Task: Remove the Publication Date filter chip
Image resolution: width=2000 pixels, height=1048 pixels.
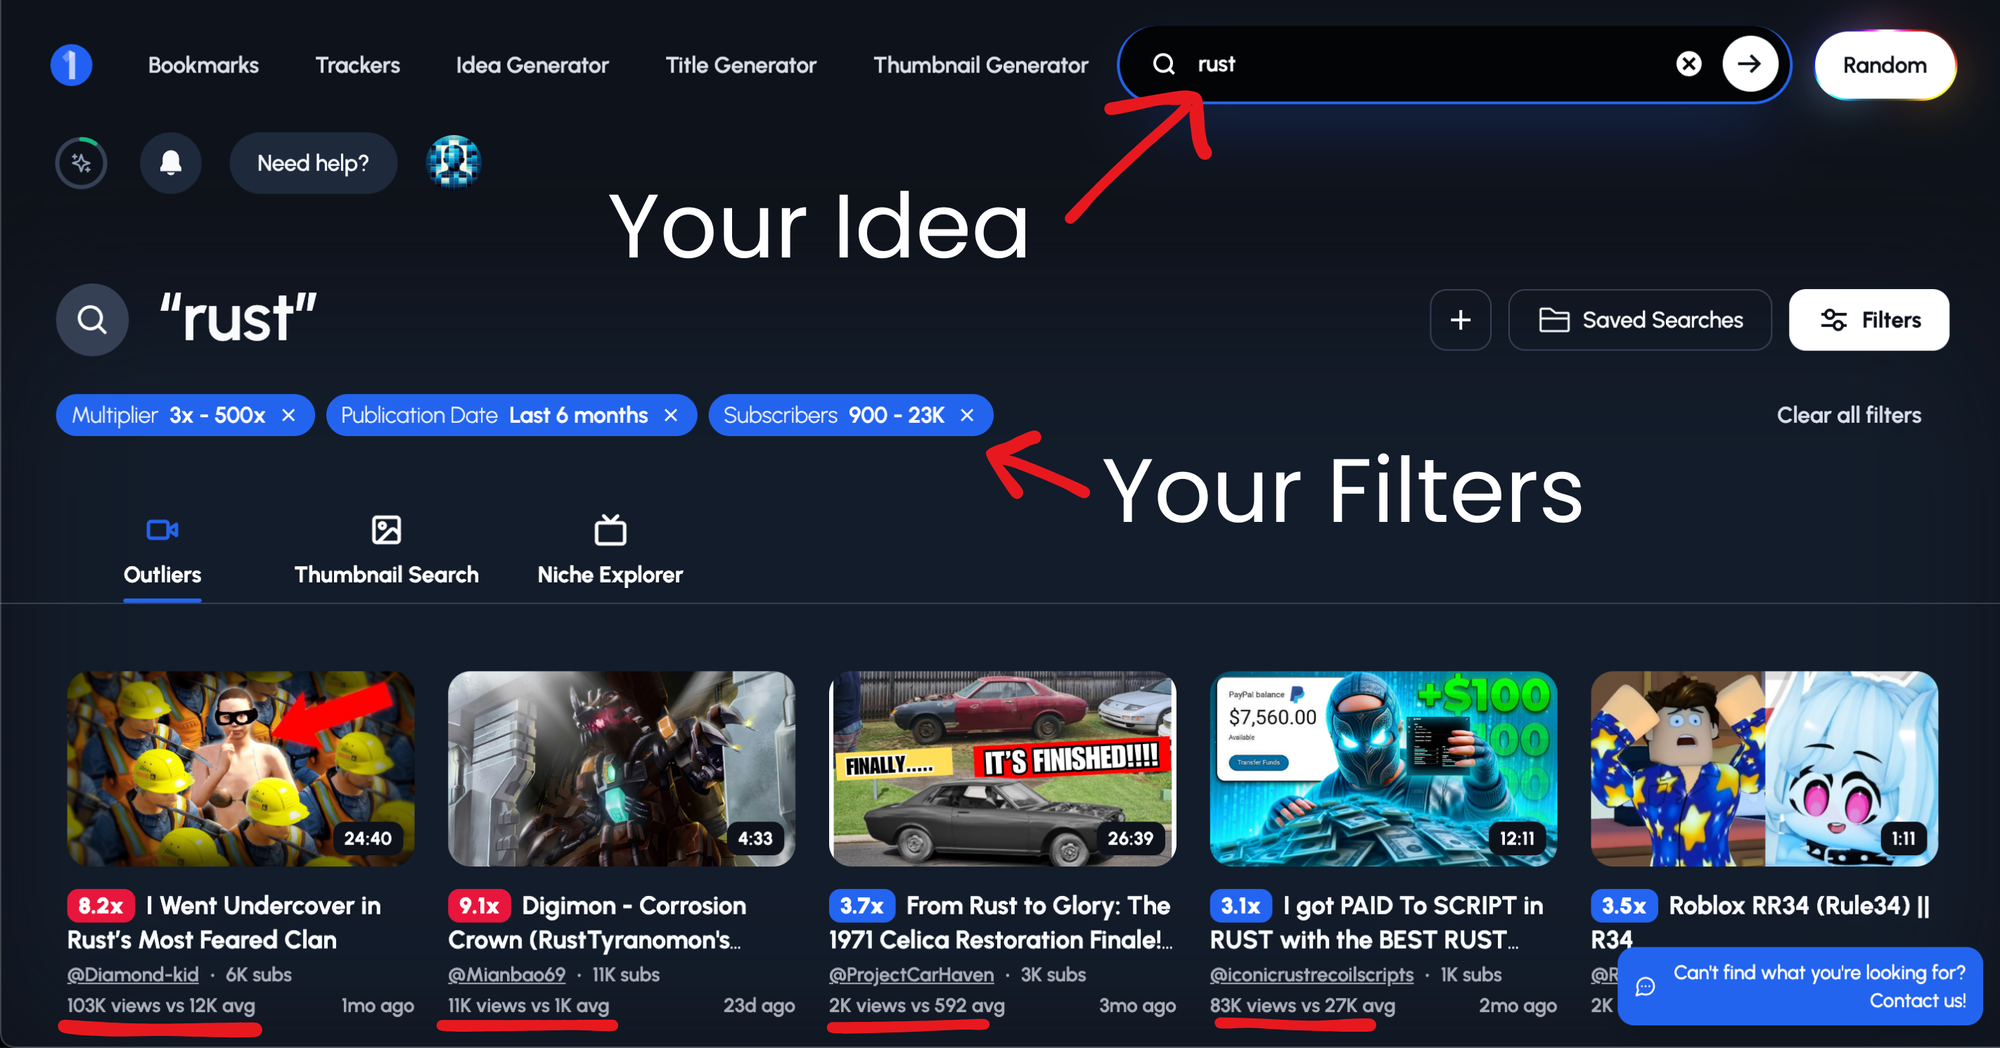Action: 671,415
